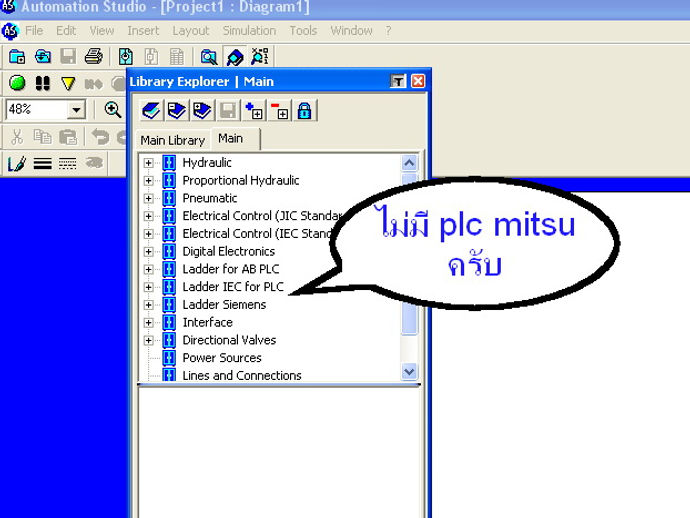Click the third book icon in Library Explorer
This screenshot has height=518, width=690.
[202, 110]
